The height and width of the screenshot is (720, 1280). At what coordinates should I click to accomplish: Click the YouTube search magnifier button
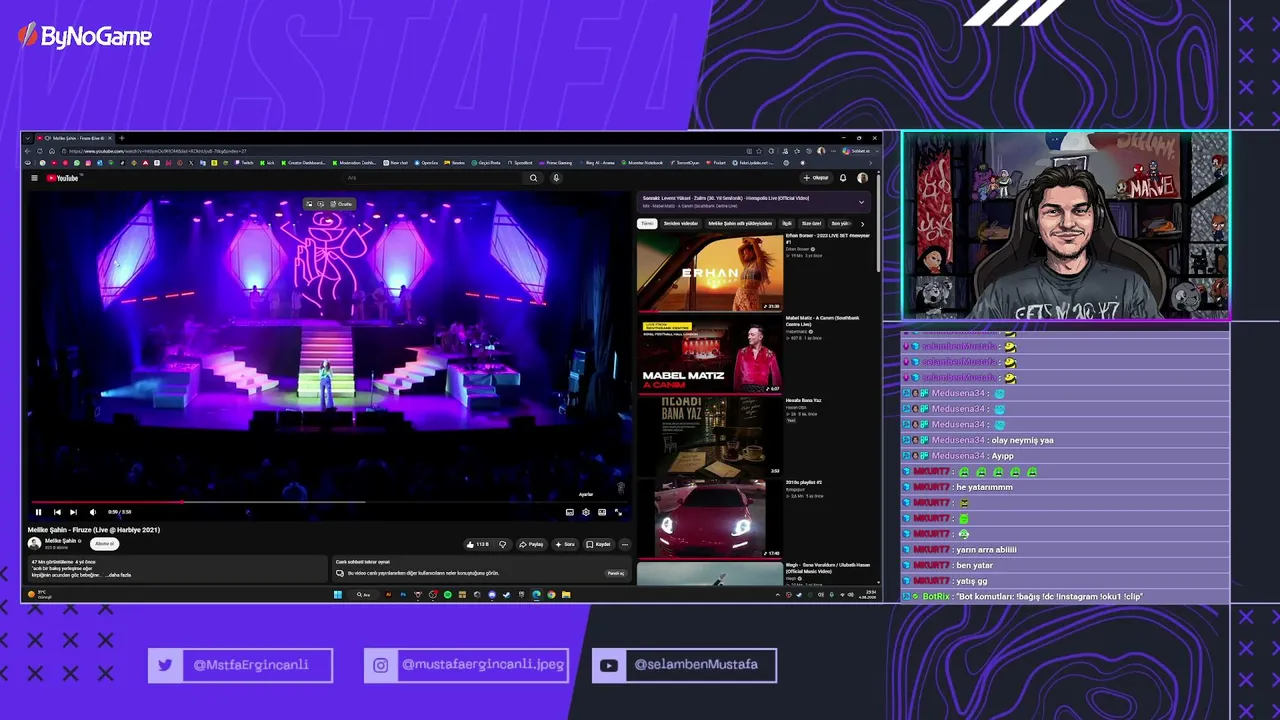(x=533, y=178)
